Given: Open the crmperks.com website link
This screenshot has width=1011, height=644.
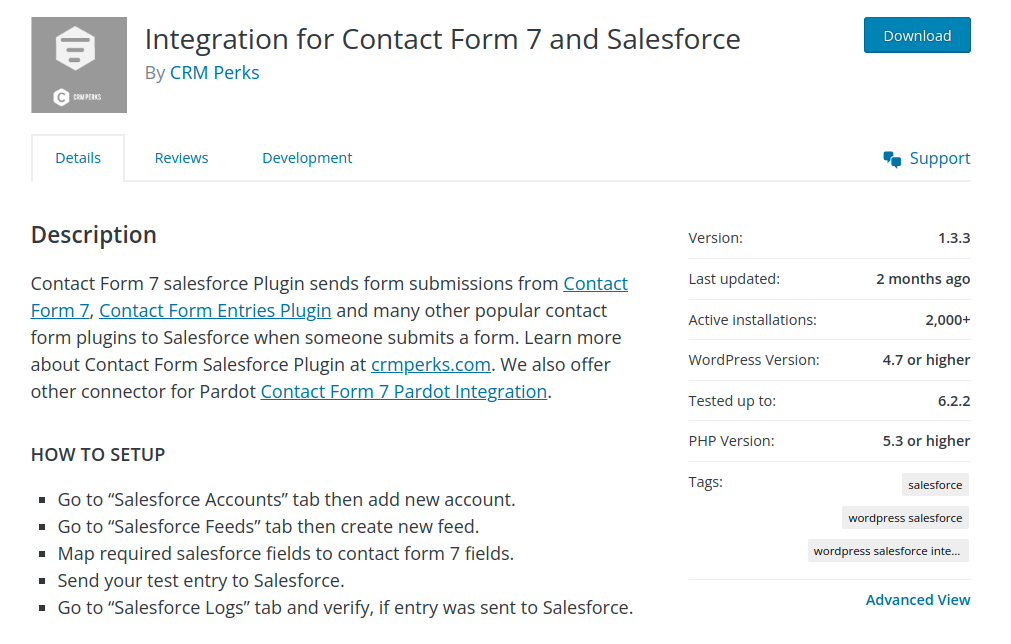Looking at the screenshot, I should 430,364.
